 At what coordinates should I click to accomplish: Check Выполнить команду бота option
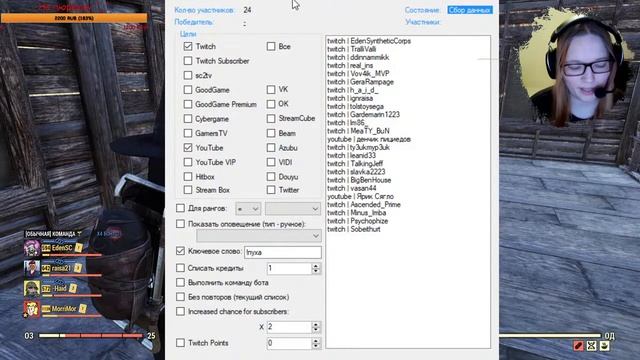click(180, 282)
